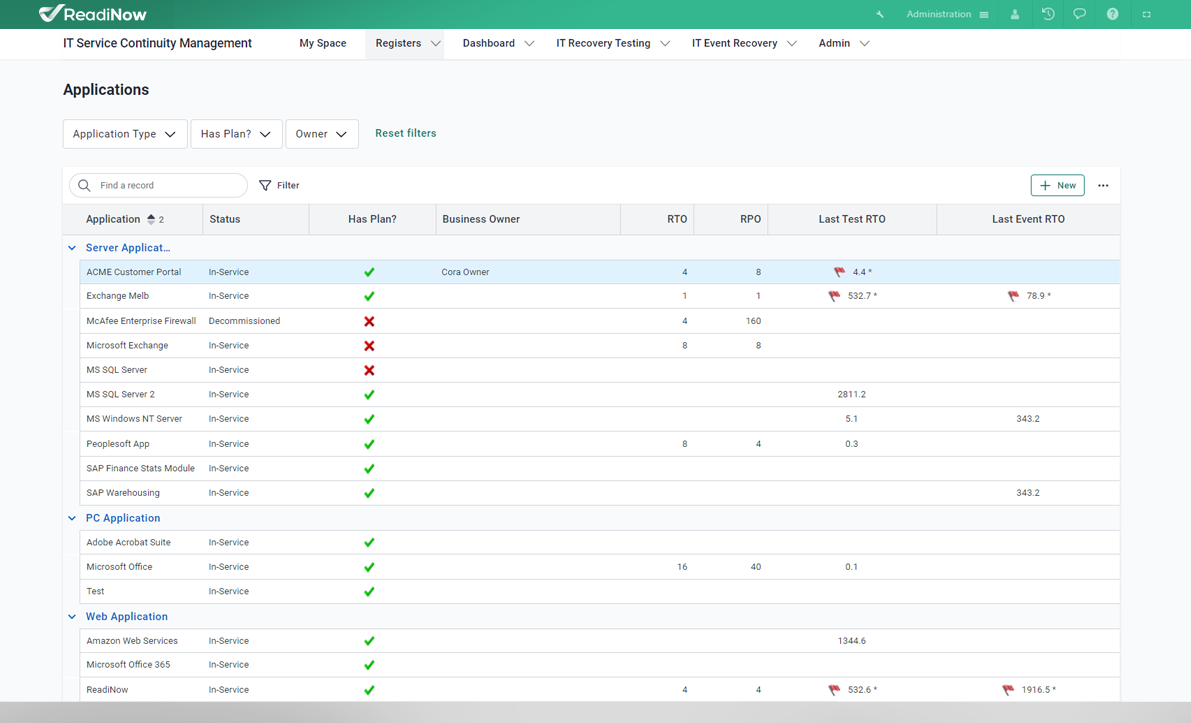Viewport: 1191px width, 723px height.
Task: Open the three-dot more options menu
Action: tap(1103, 185)
